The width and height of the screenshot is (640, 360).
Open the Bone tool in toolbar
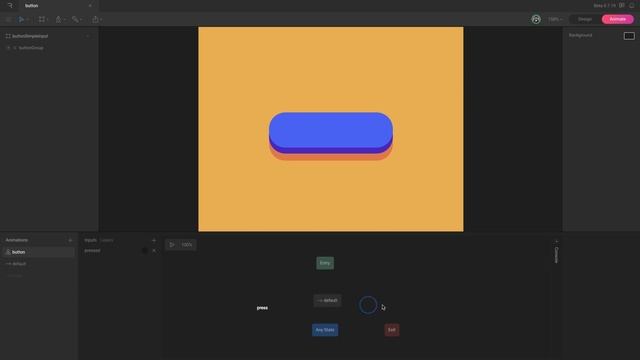tap(75, 19)
